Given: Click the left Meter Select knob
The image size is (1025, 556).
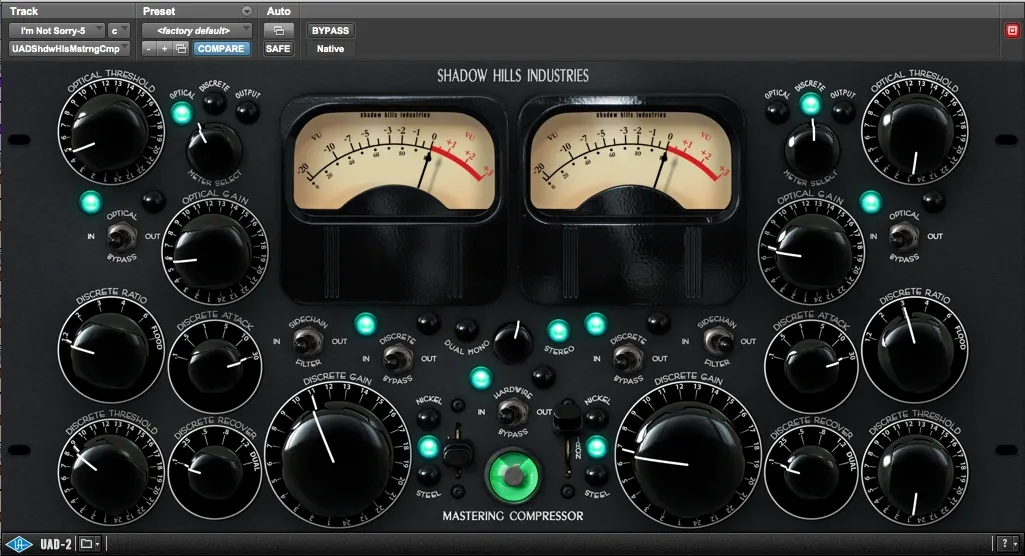Looking at the screenshot, I should [214, 149].
